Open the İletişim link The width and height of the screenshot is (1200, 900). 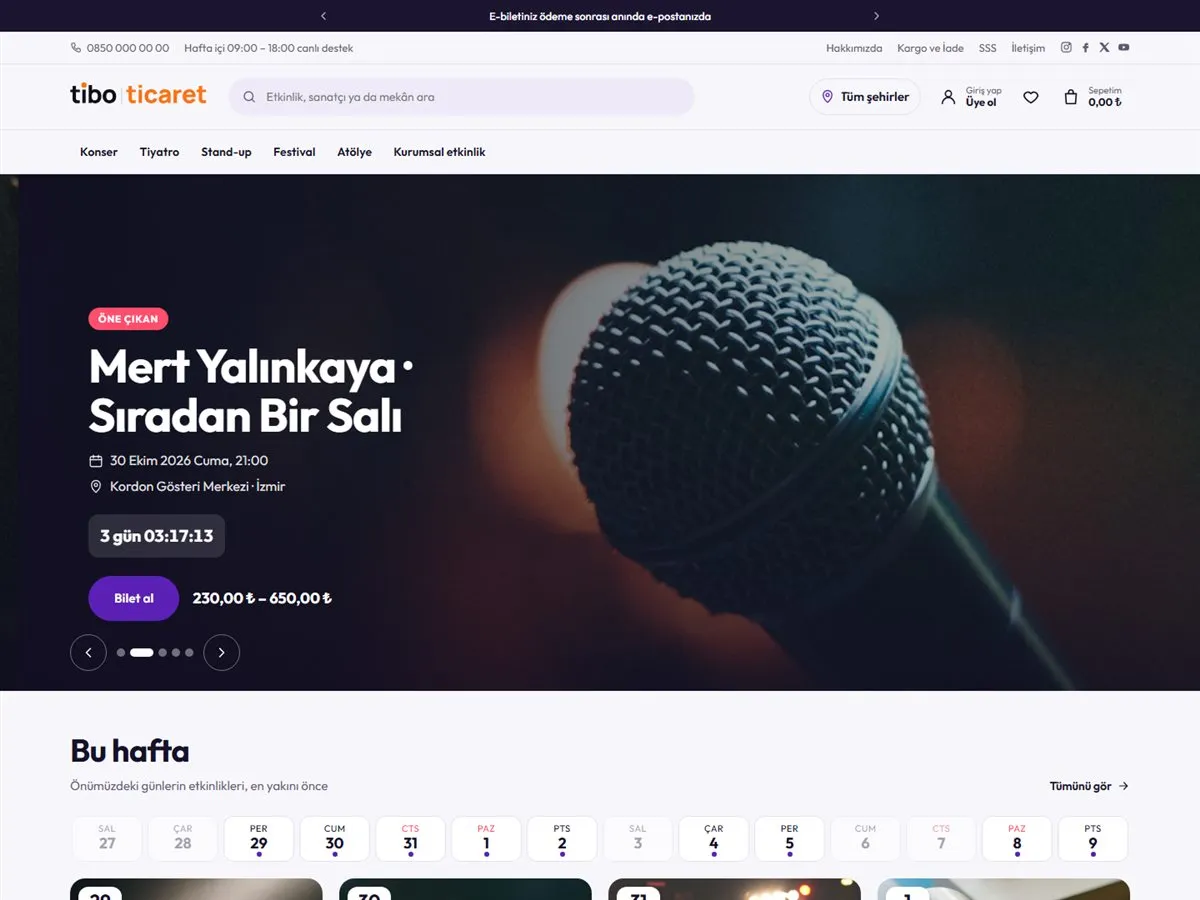pos(1028,48)
